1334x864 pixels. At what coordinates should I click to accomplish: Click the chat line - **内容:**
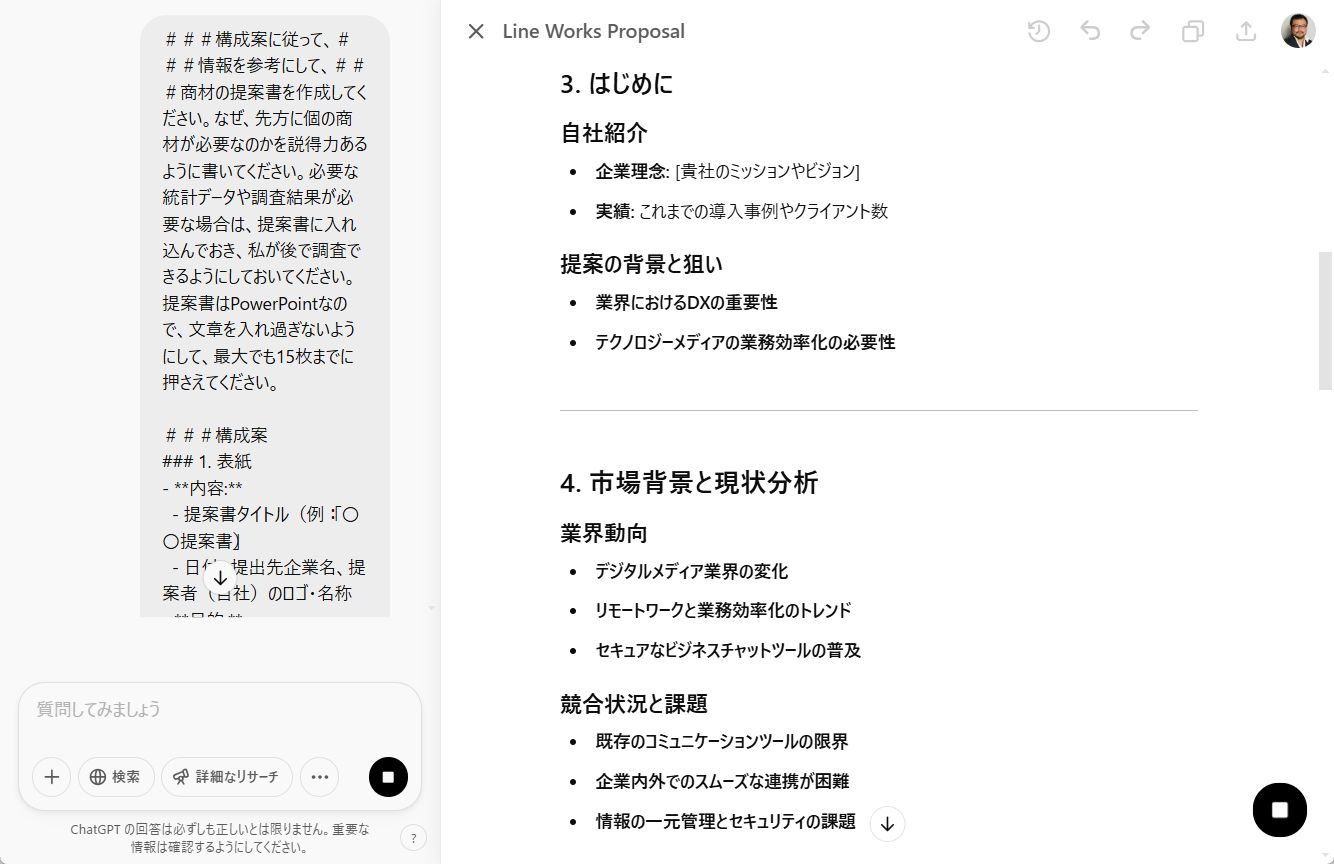pos(202,488)
